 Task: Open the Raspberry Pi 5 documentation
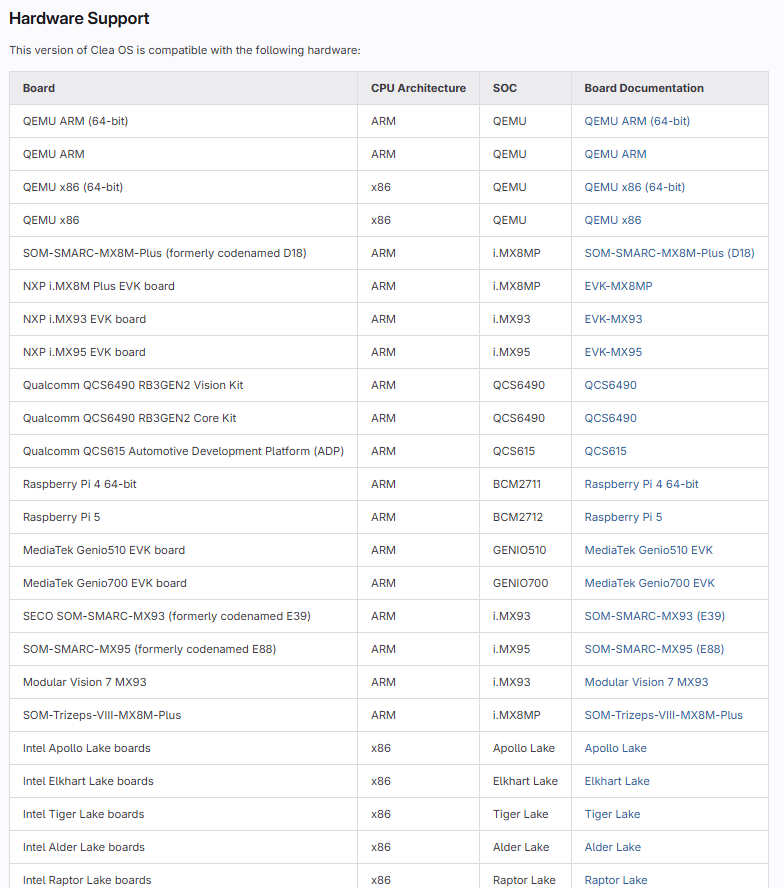623,517
